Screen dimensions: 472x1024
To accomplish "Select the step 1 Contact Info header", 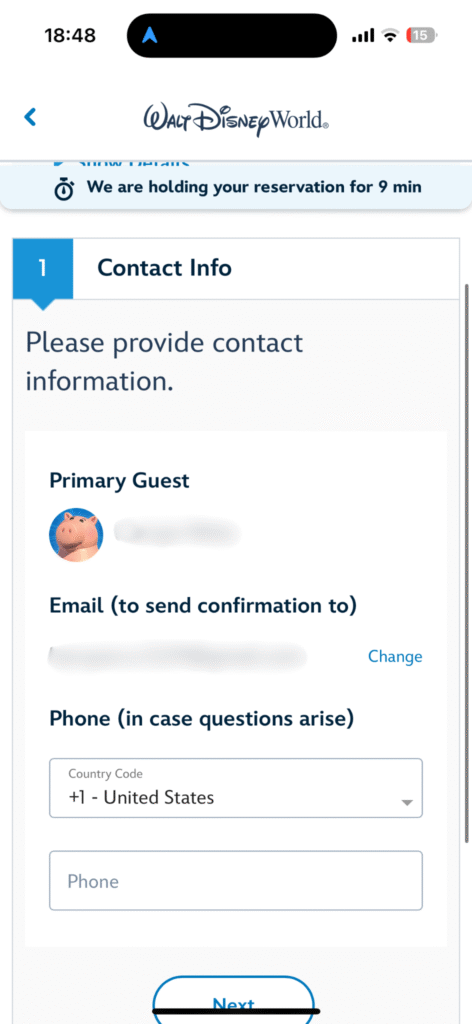I will pyautogui.click(x=236, y=268).
